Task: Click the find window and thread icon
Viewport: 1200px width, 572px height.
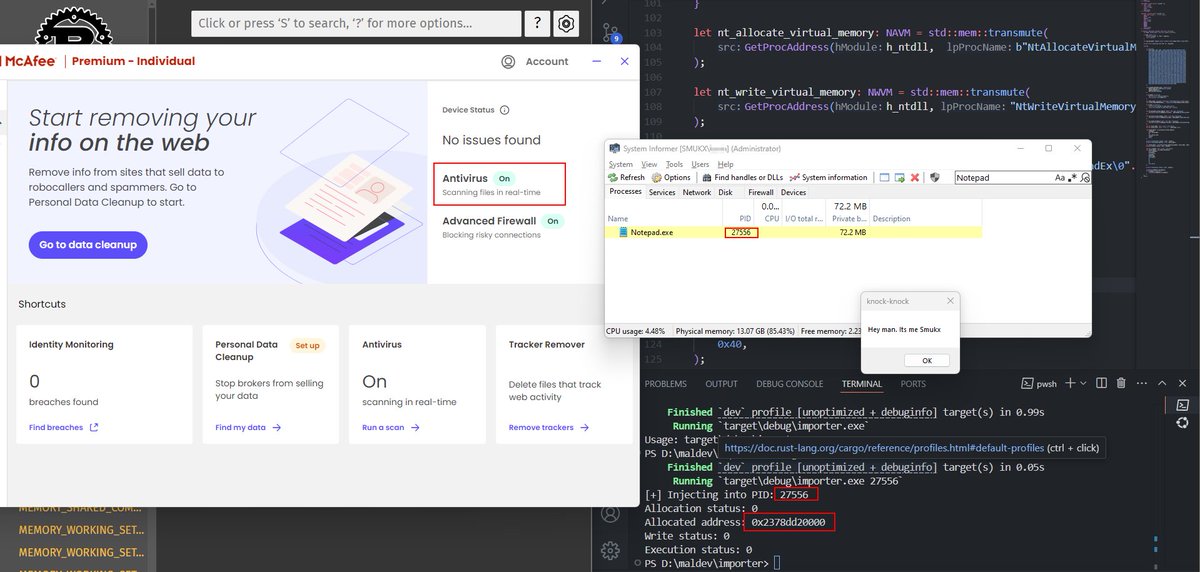Action: pyautogui.click(x=900, y=177)
